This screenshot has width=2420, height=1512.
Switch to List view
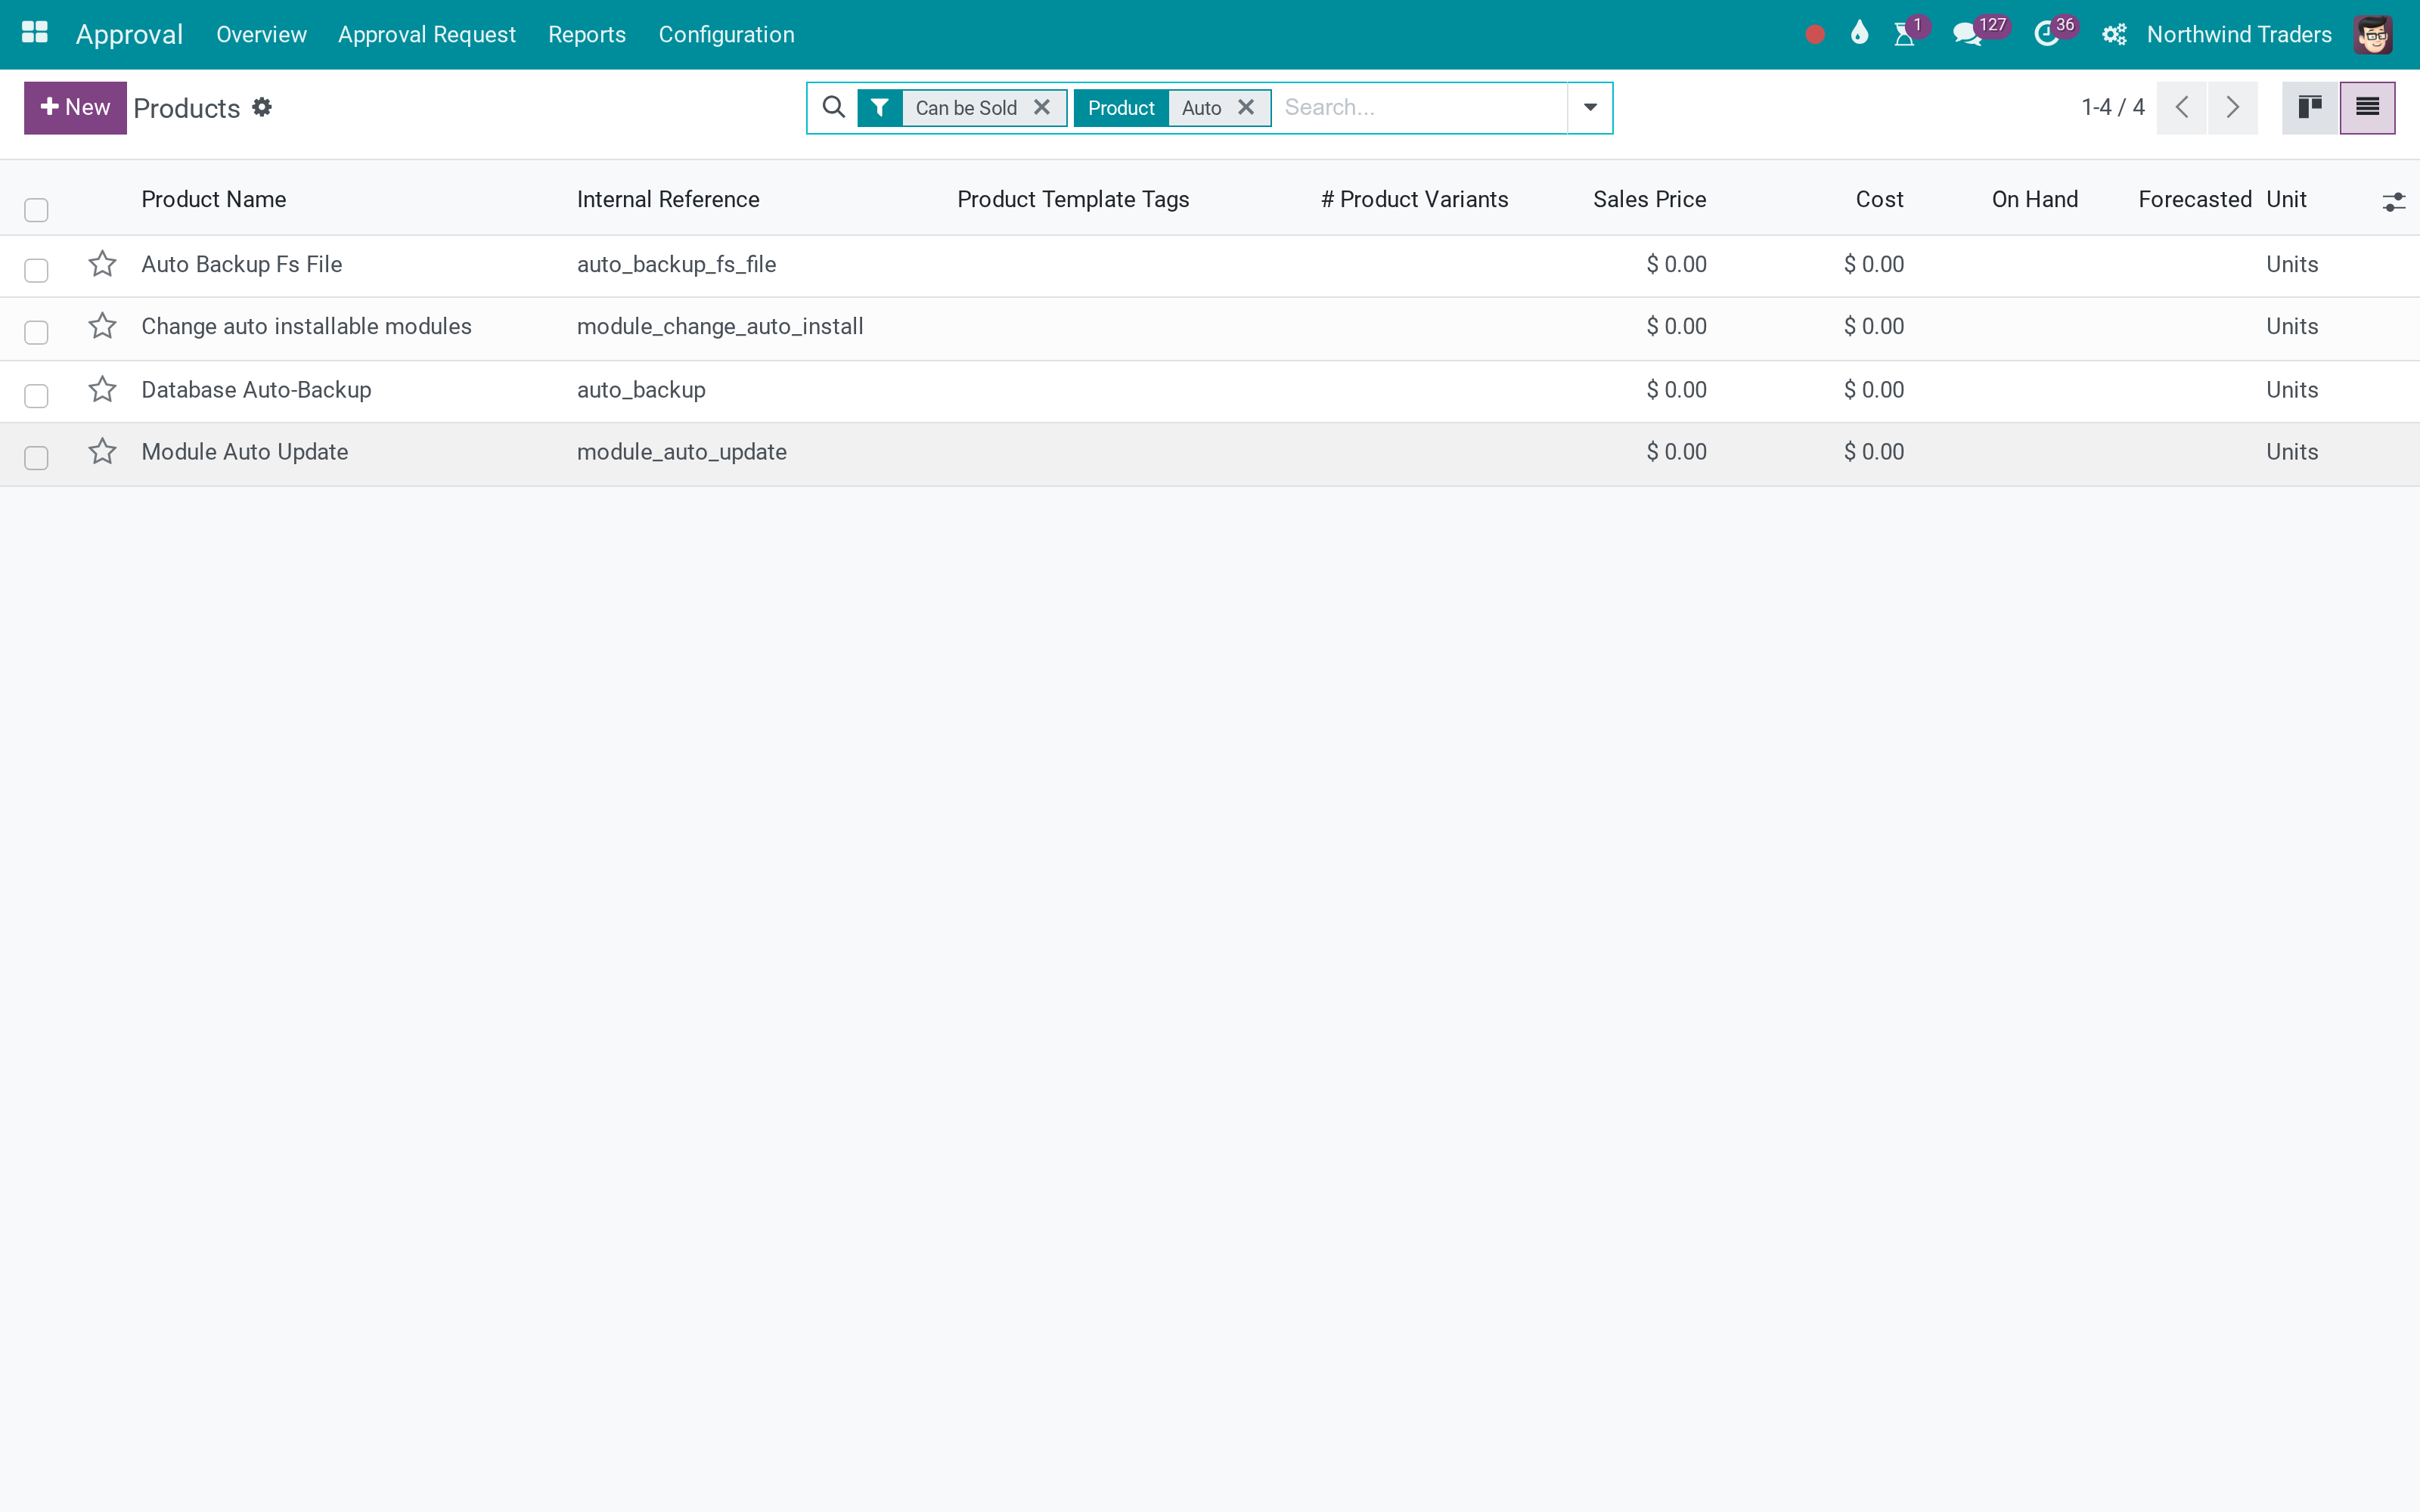tap(2367, 107)
